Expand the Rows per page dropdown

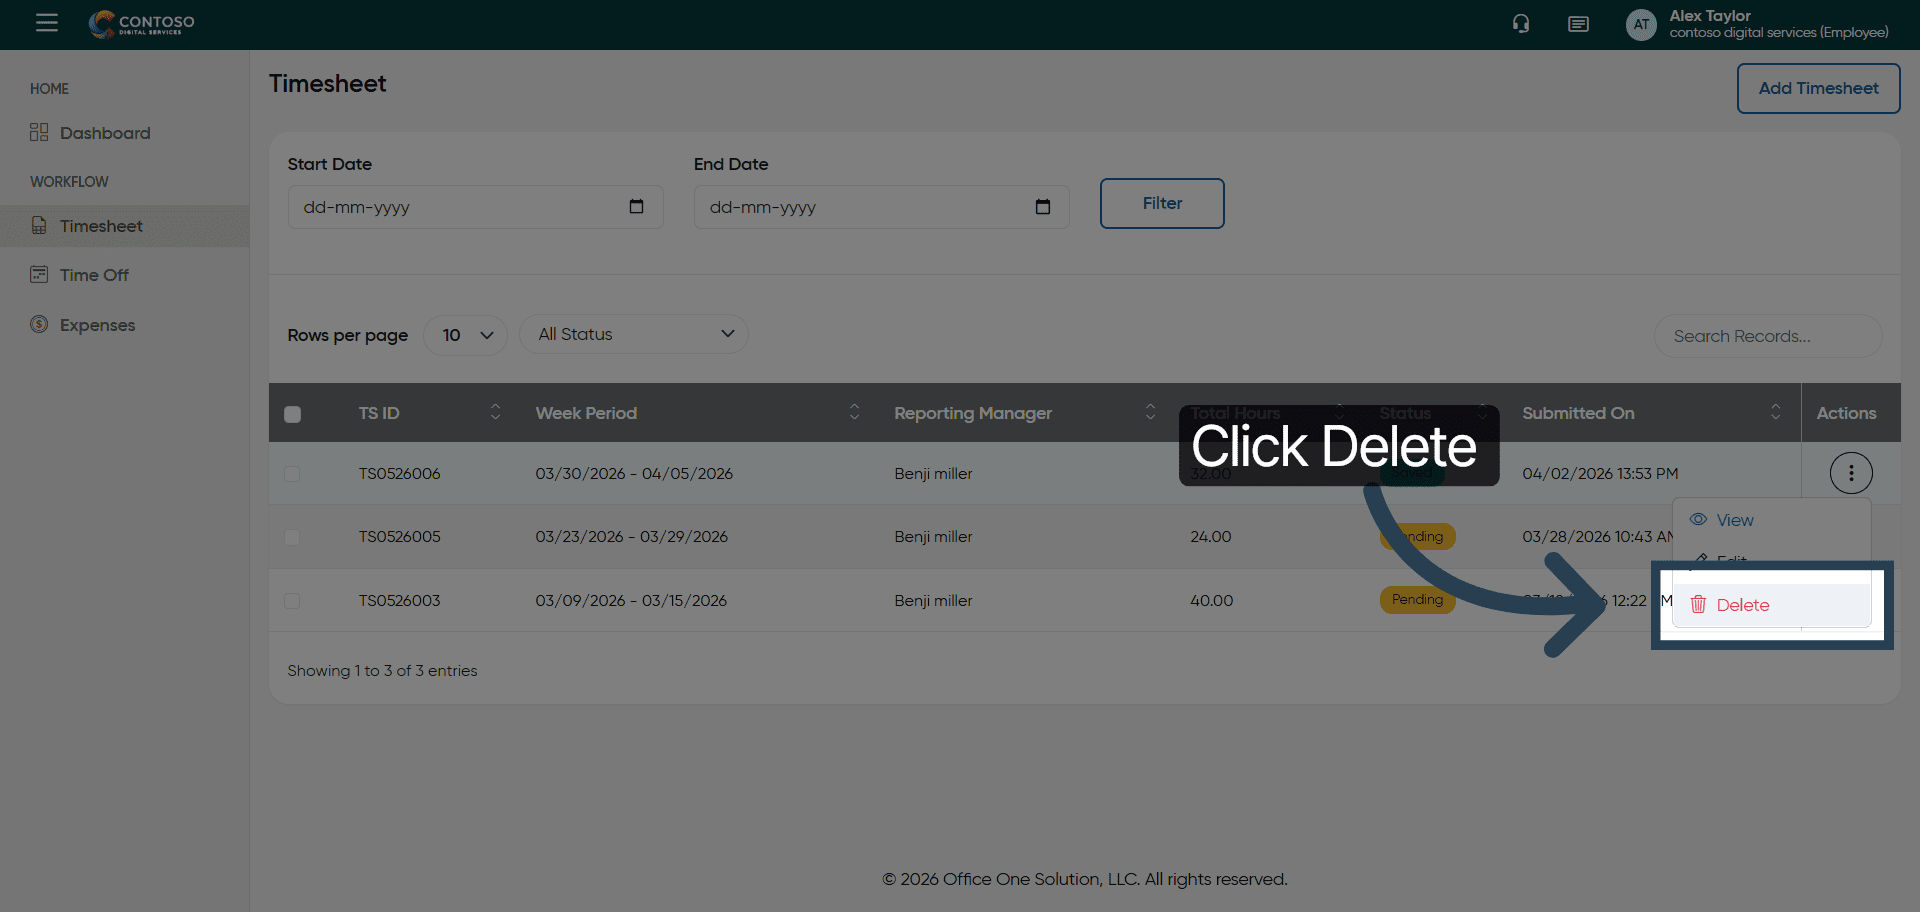[466, 335]
